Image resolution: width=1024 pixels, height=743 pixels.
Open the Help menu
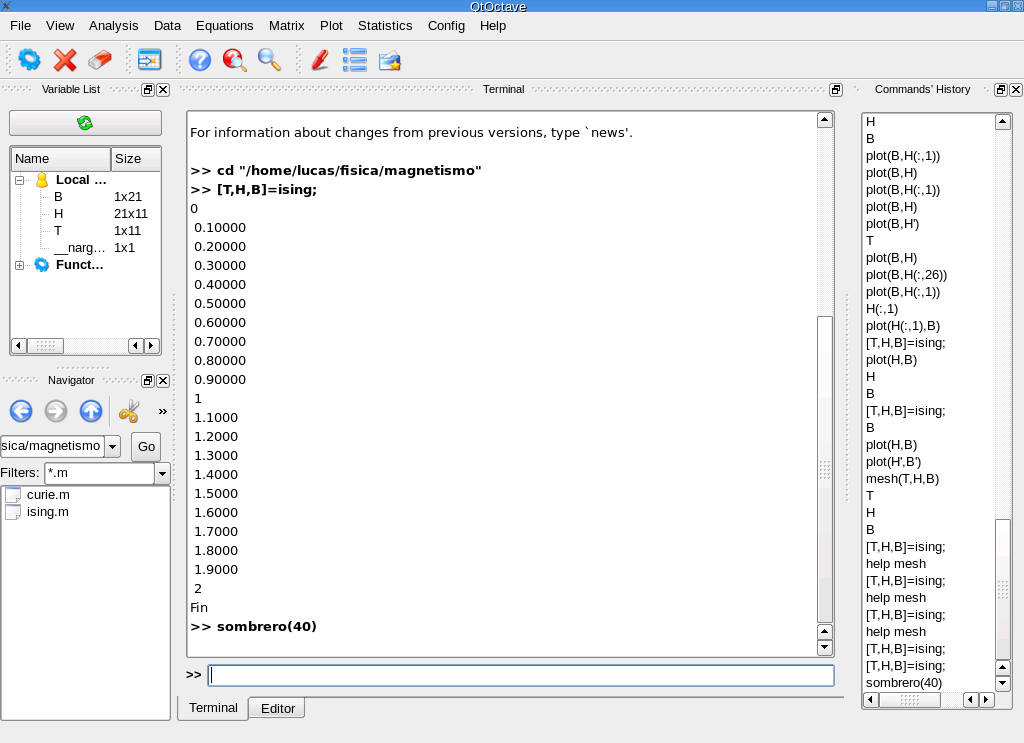(493, 25)
